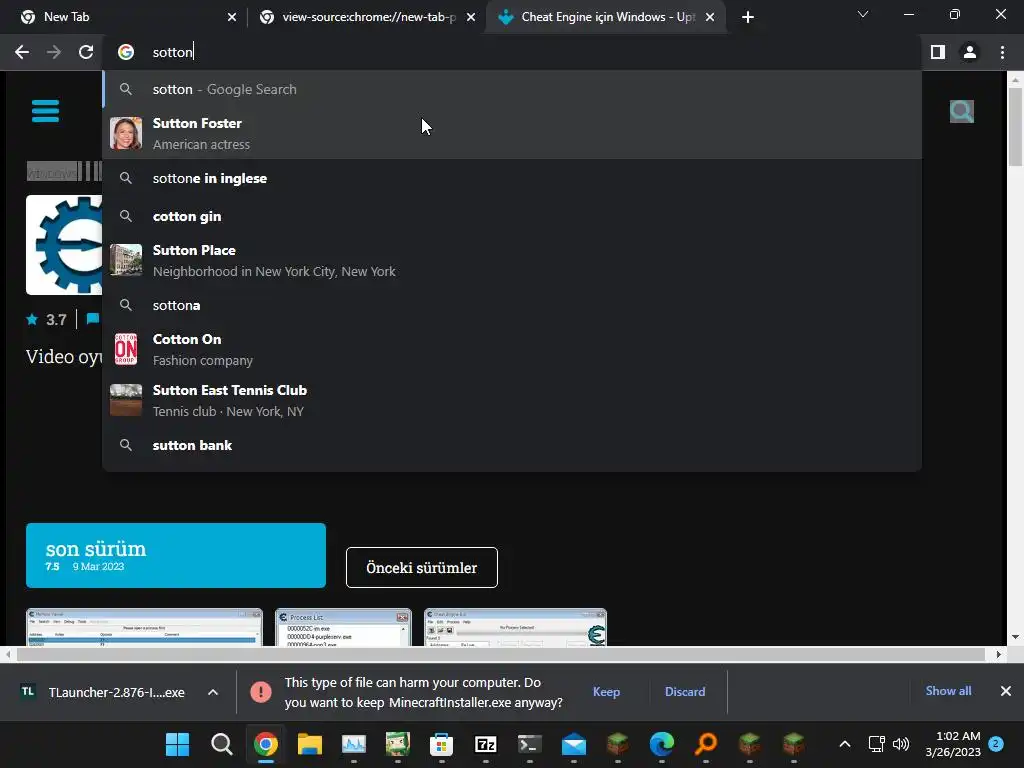Viewport: 1024px width, 768px height.
Task: Open the terminal from the taskbar
Action: pos(530,744)
